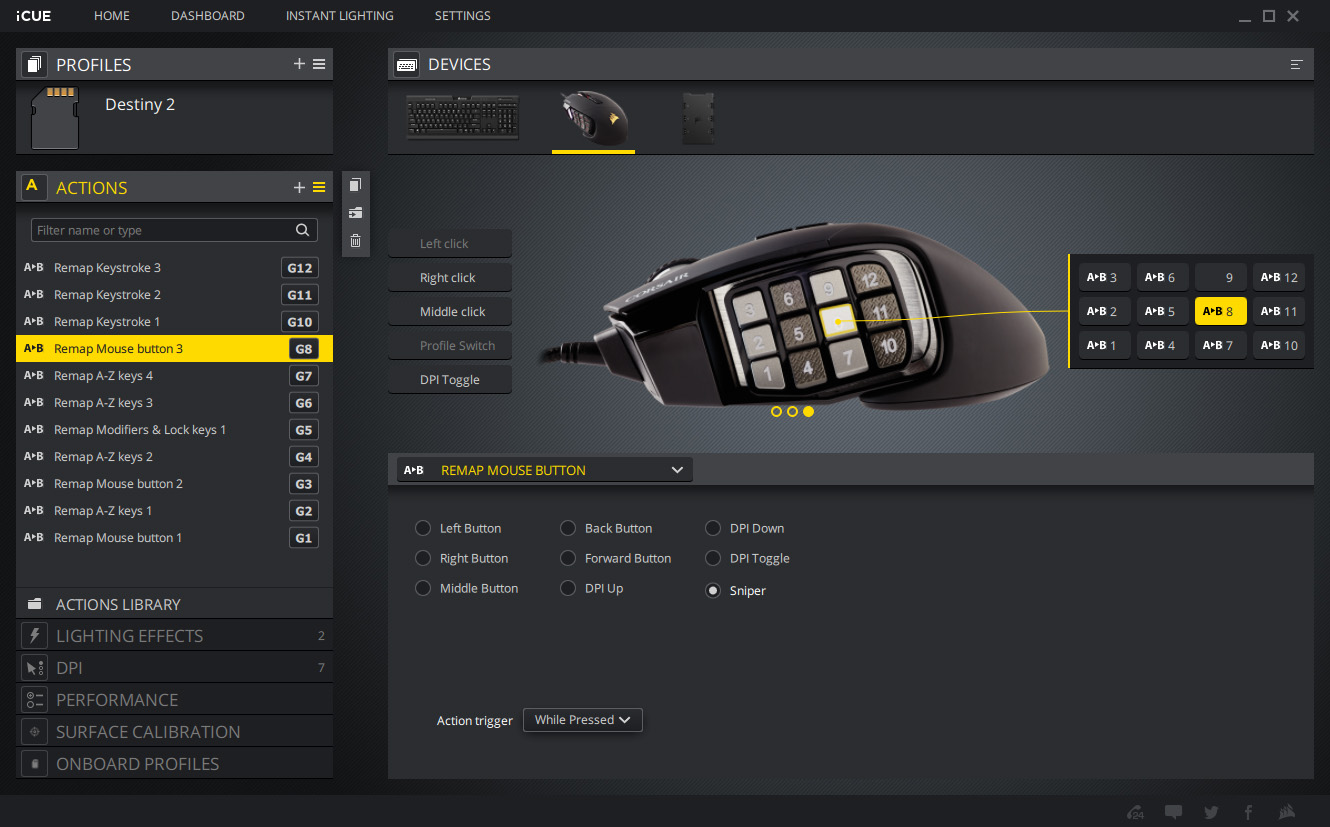Viewport: 1330px width, 827px height.
Task: Click the Actions panel A icon
Action: (32, 186)
